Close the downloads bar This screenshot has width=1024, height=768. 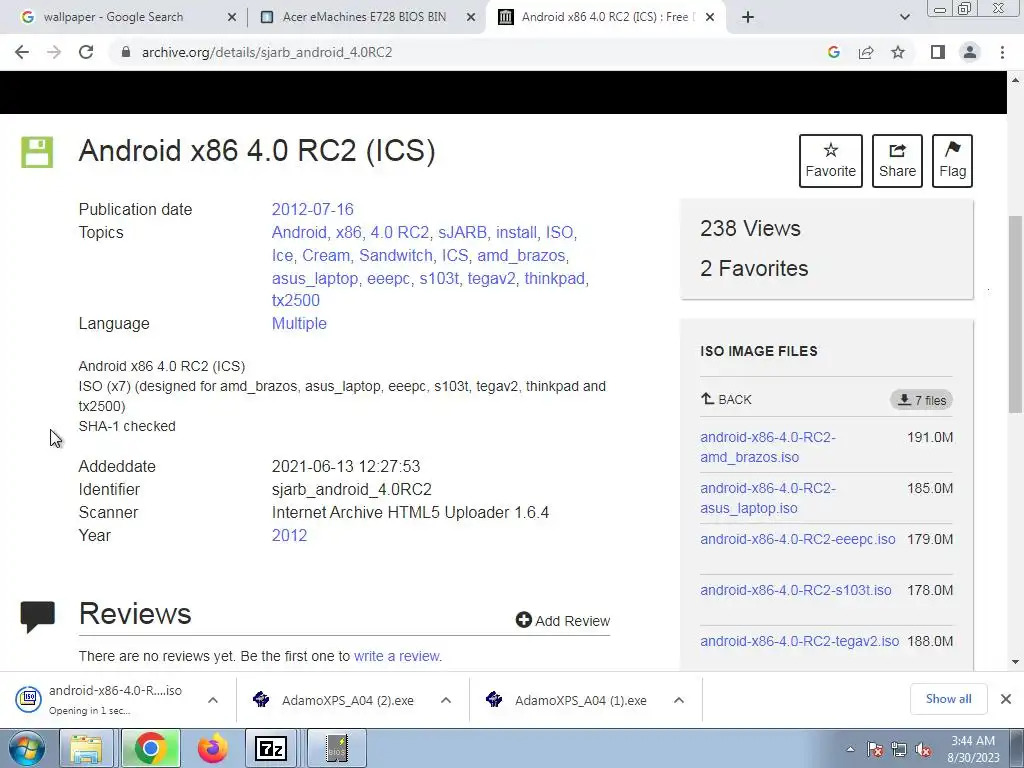point(1006,699)
